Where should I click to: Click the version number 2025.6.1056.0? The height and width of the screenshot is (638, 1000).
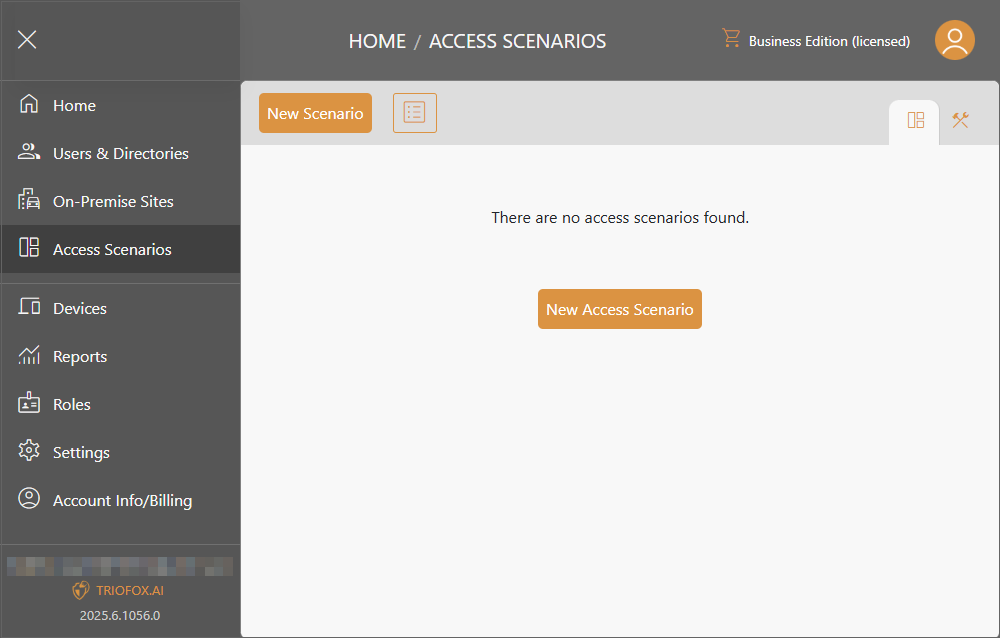120,616
